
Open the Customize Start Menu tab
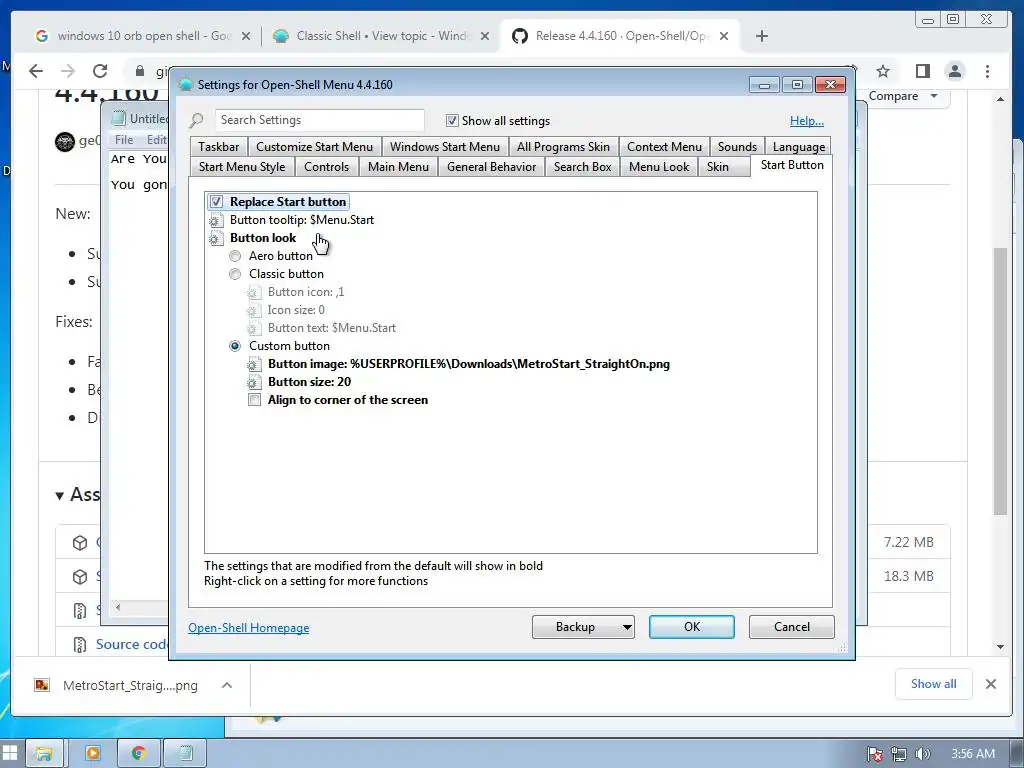pos(314,147)
